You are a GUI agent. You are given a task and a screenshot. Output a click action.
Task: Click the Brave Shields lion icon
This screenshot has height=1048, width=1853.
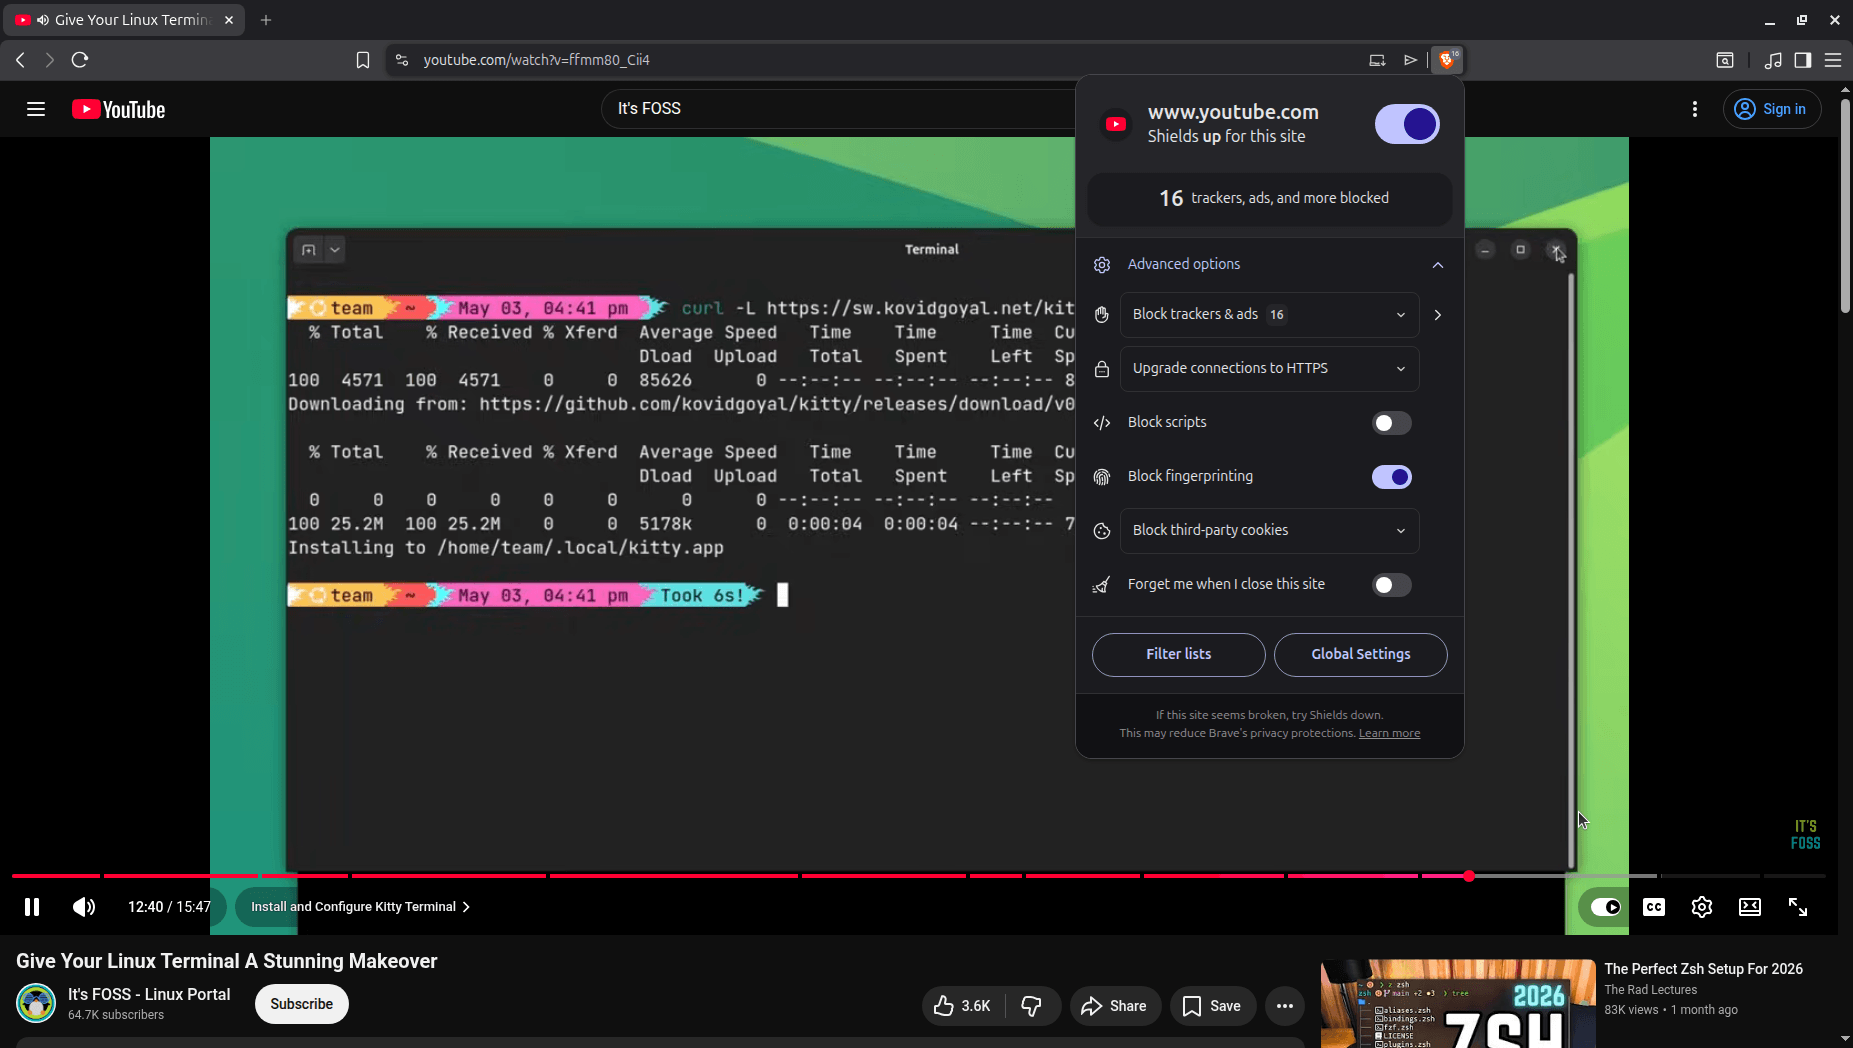(x=1446, y=60)
